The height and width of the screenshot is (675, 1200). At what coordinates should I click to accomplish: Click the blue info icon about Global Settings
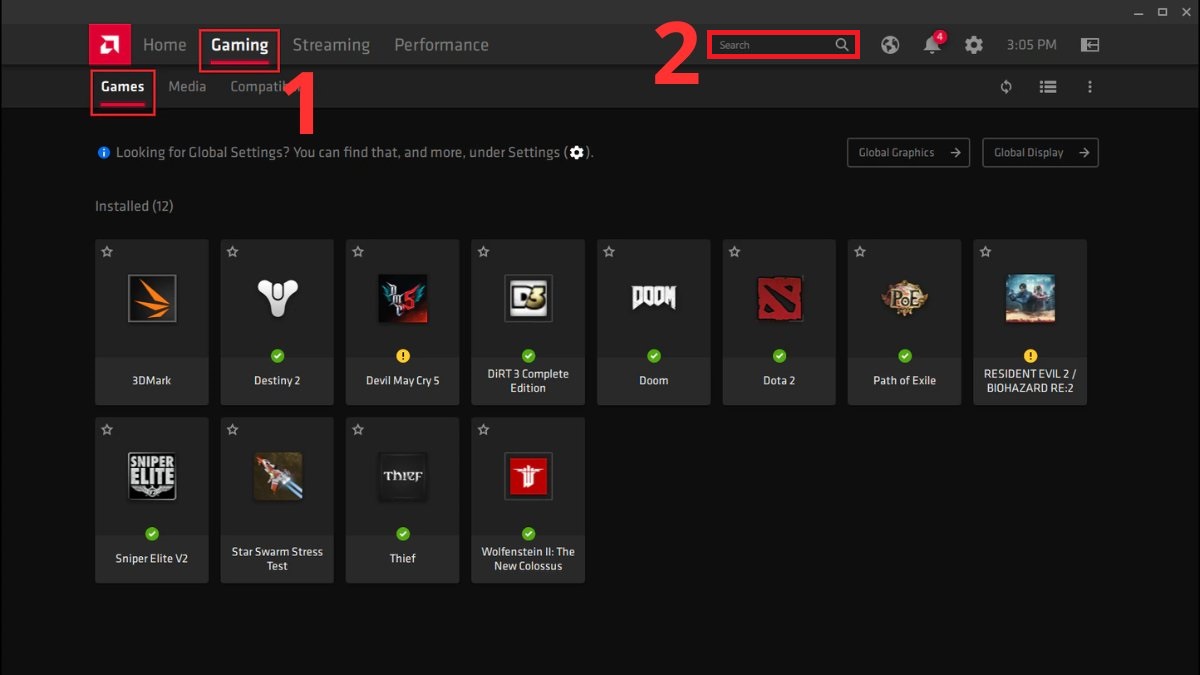coord(103,152)
